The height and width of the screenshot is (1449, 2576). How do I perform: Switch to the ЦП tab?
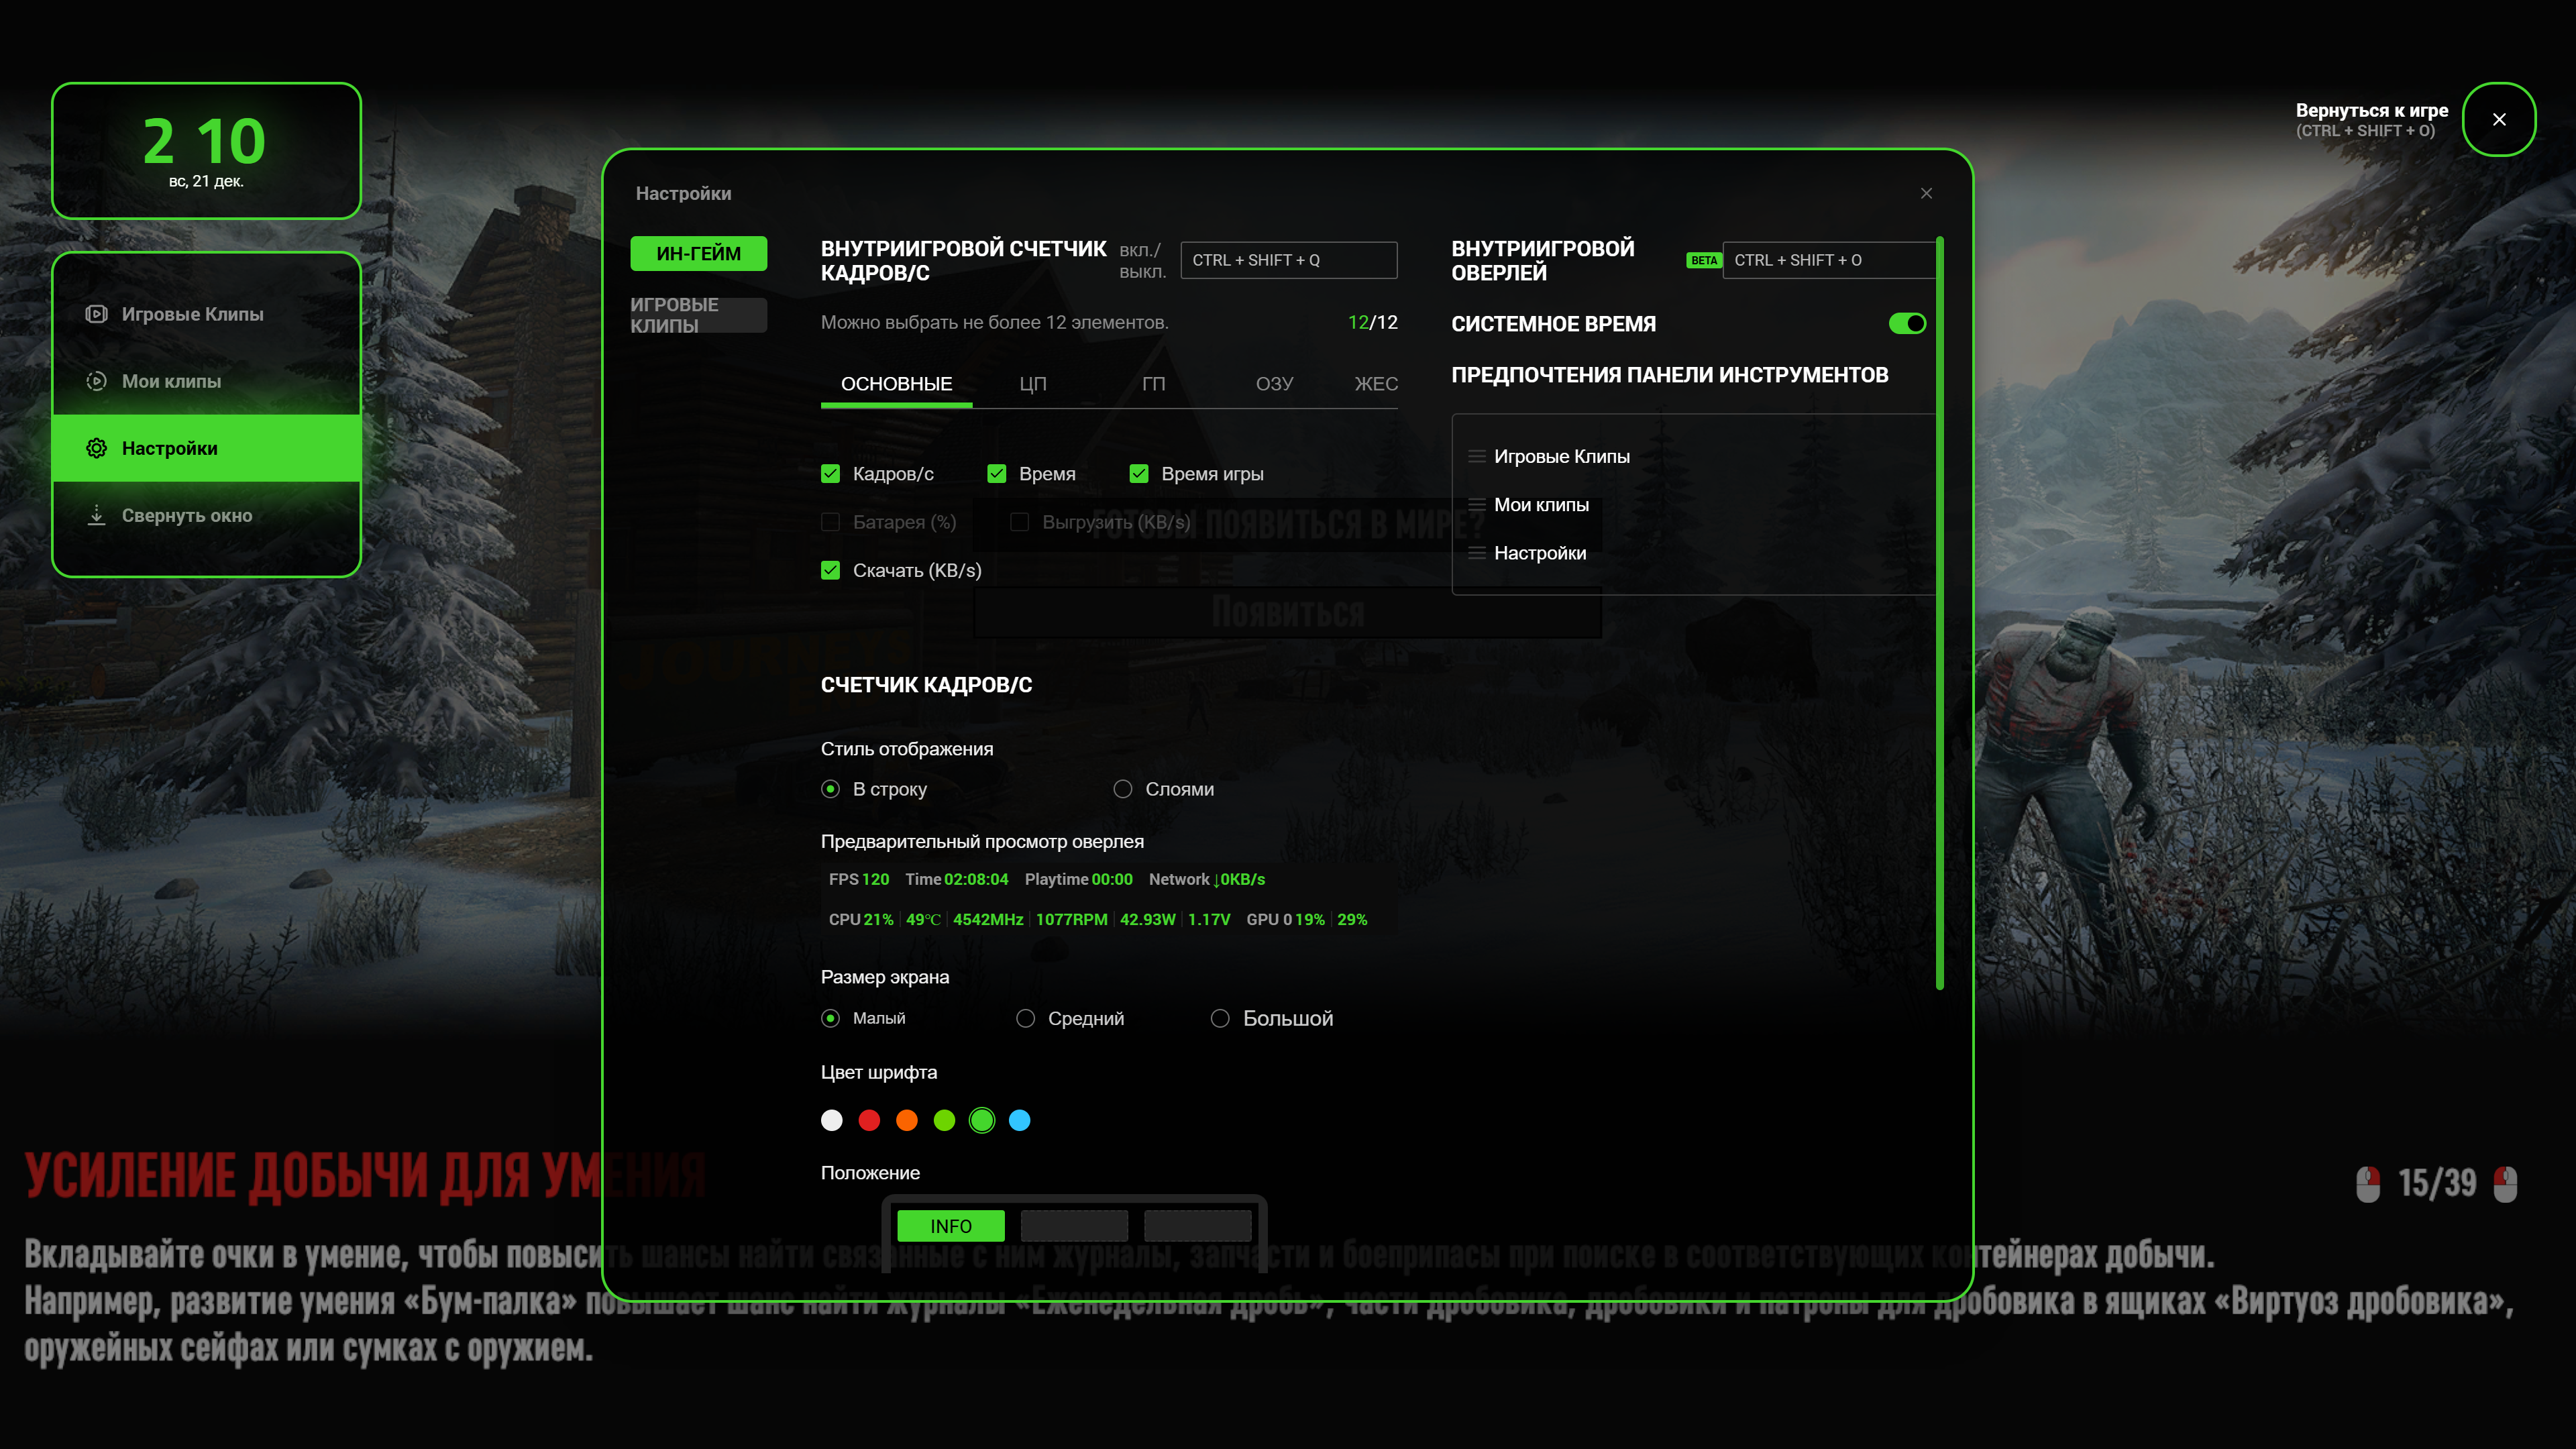1032,384
